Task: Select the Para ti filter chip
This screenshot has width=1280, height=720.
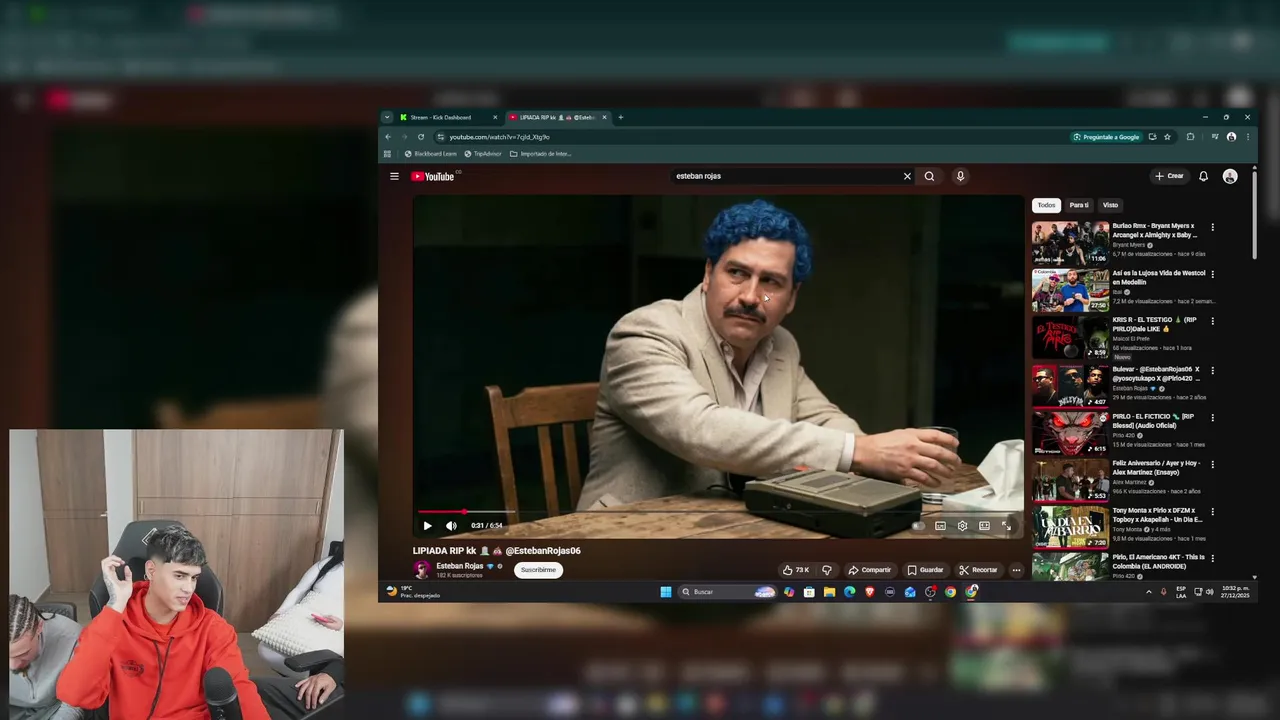Action: 1079,205
